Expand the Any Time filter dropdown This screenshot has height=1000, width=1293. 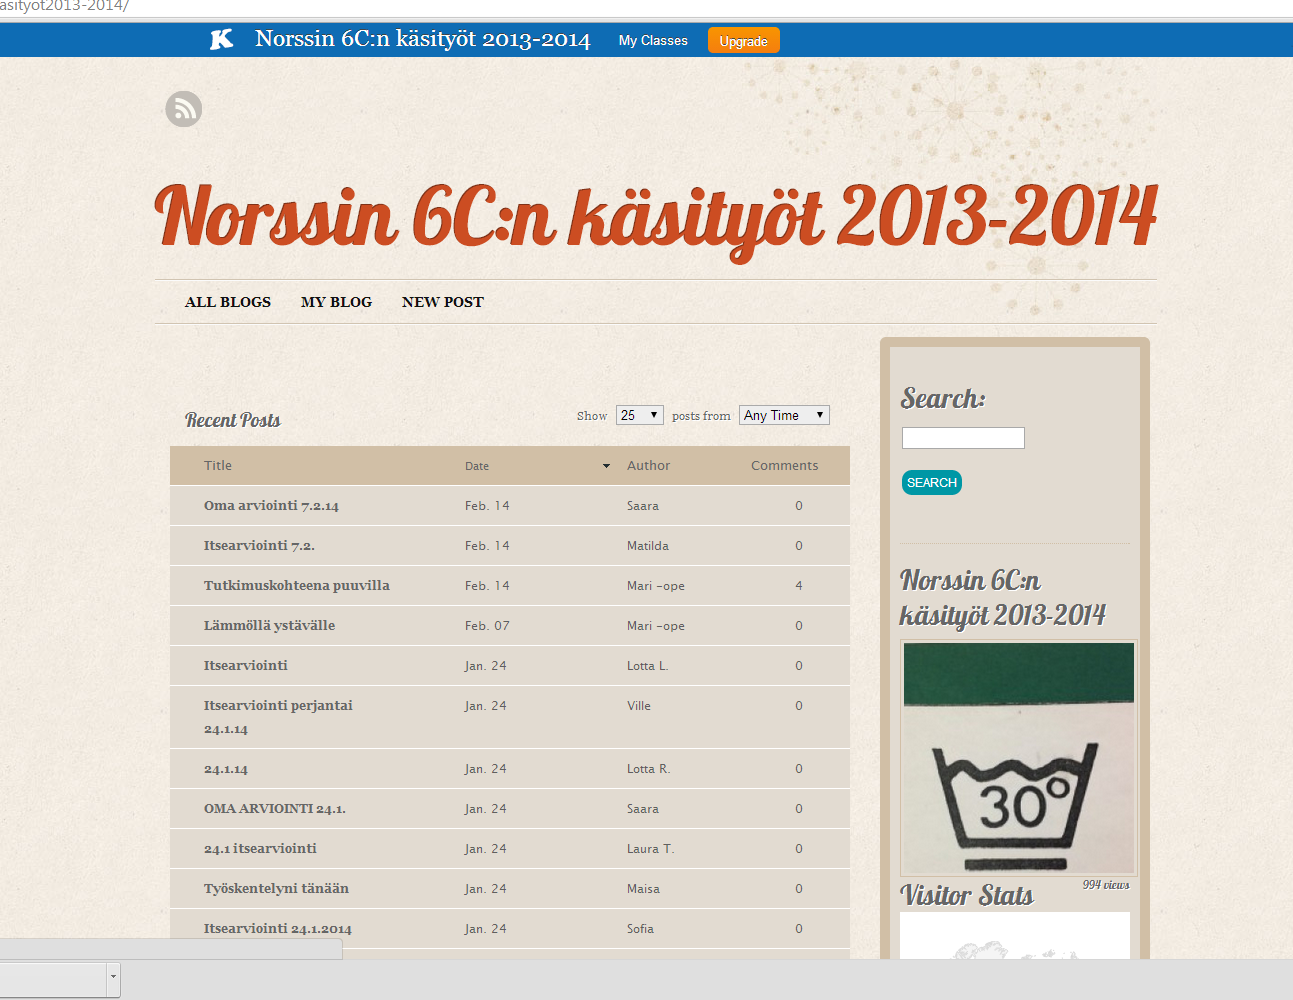[784, 415]
